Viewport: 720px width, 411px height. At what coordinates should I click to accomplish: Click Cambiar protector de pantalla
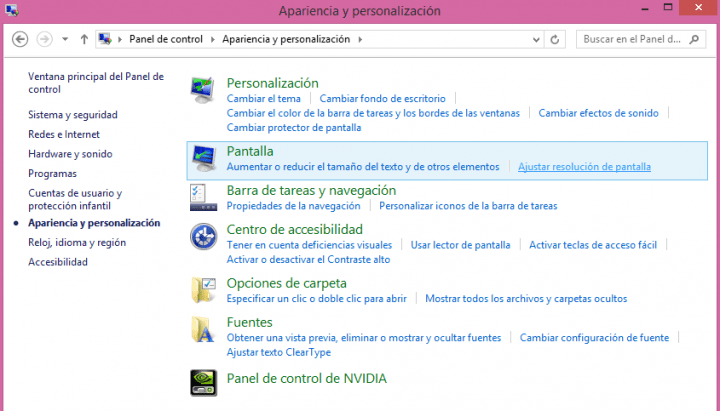pos(294,128)
